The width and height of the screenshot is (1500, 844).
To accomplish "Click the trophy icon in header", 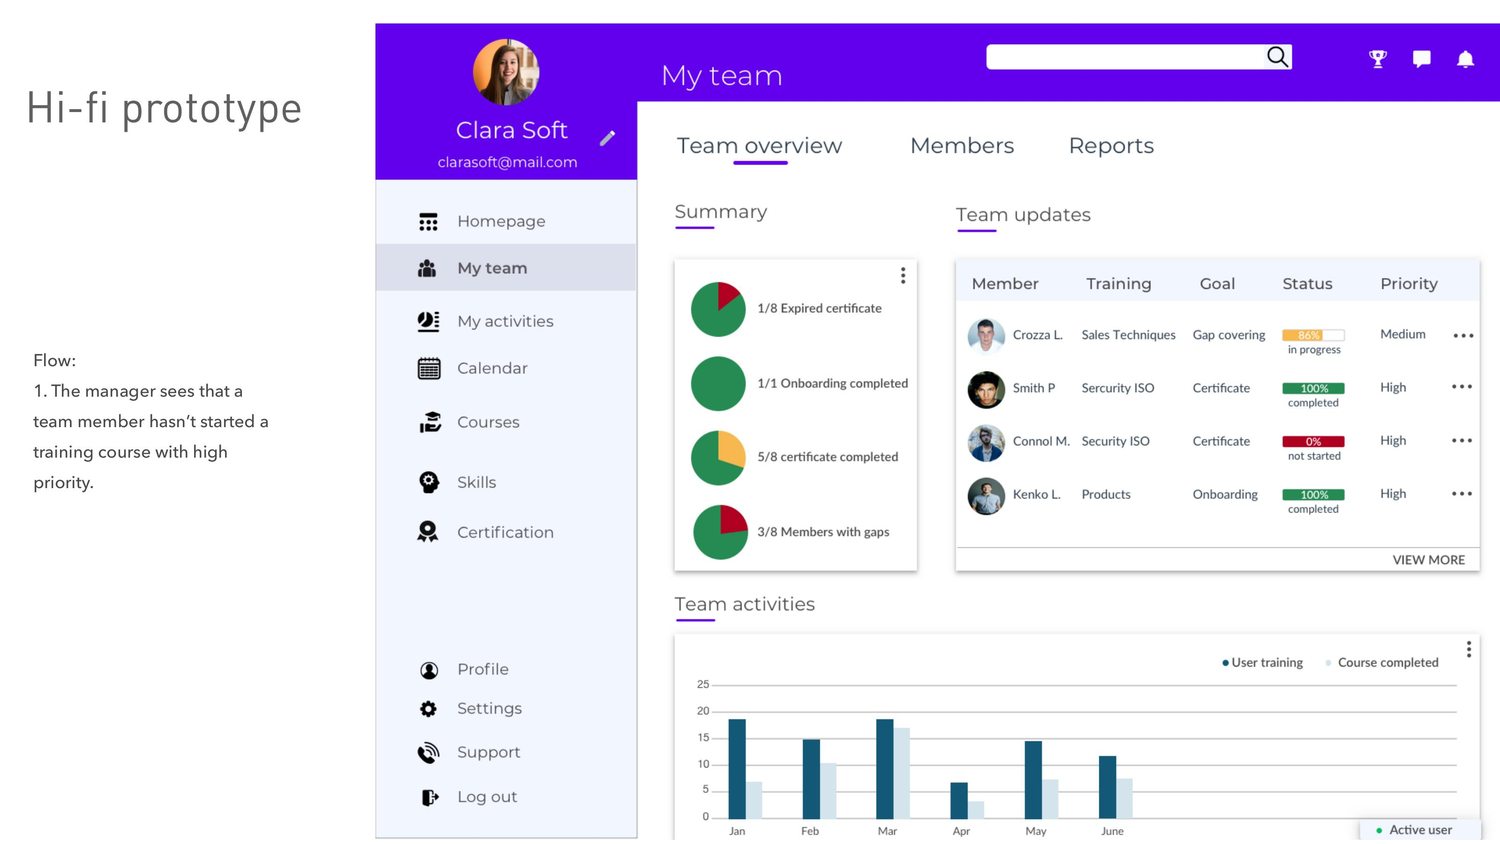I will pos(1378,59).
